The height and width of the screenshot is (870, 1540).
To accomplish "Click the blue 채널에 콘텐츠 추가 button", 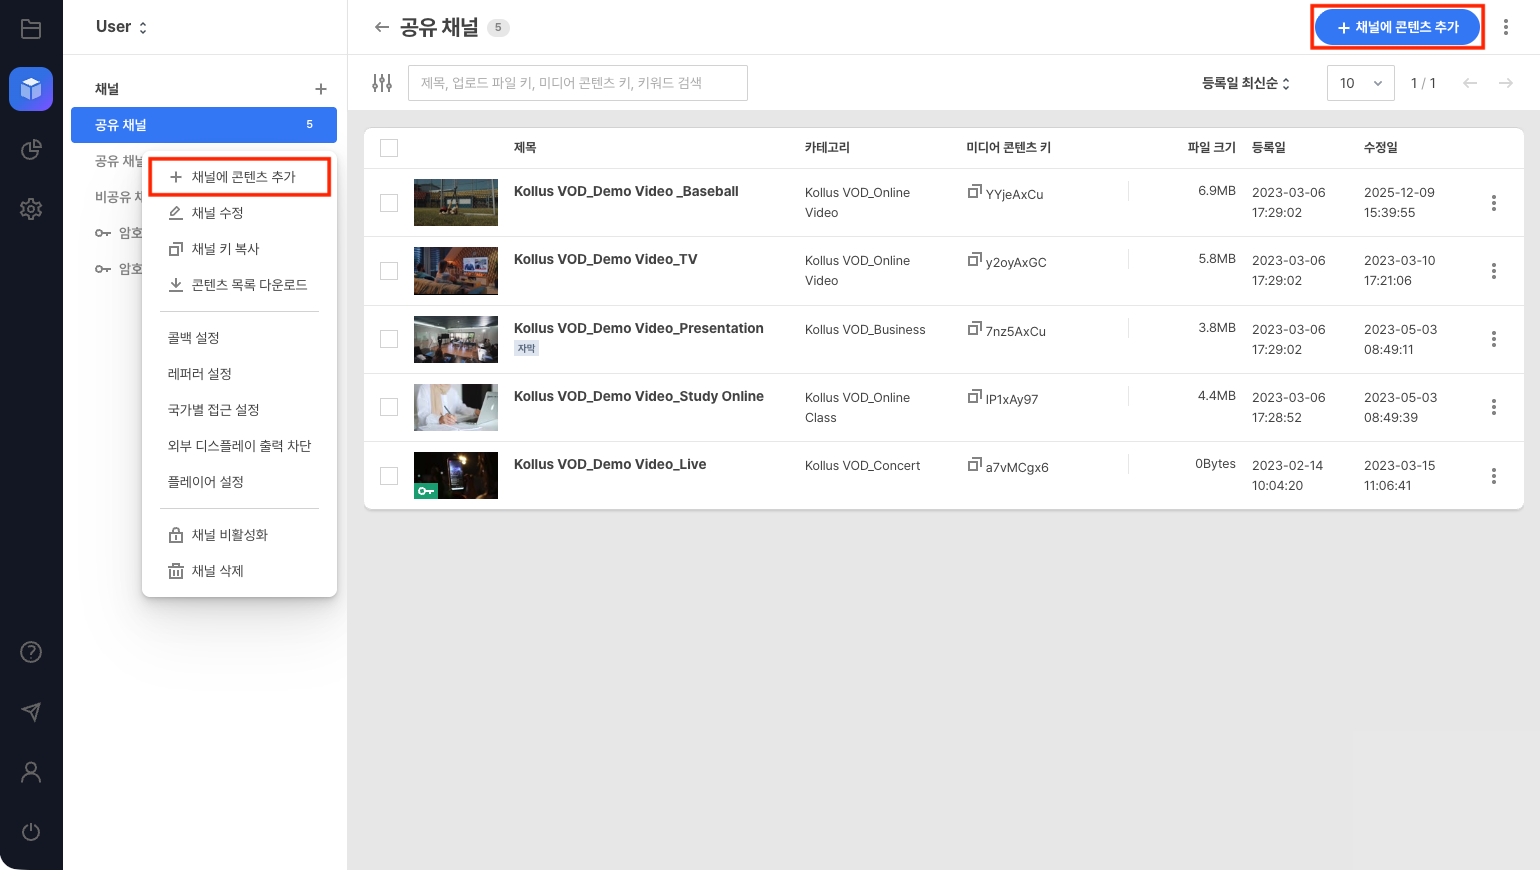I will [1397, 27].
